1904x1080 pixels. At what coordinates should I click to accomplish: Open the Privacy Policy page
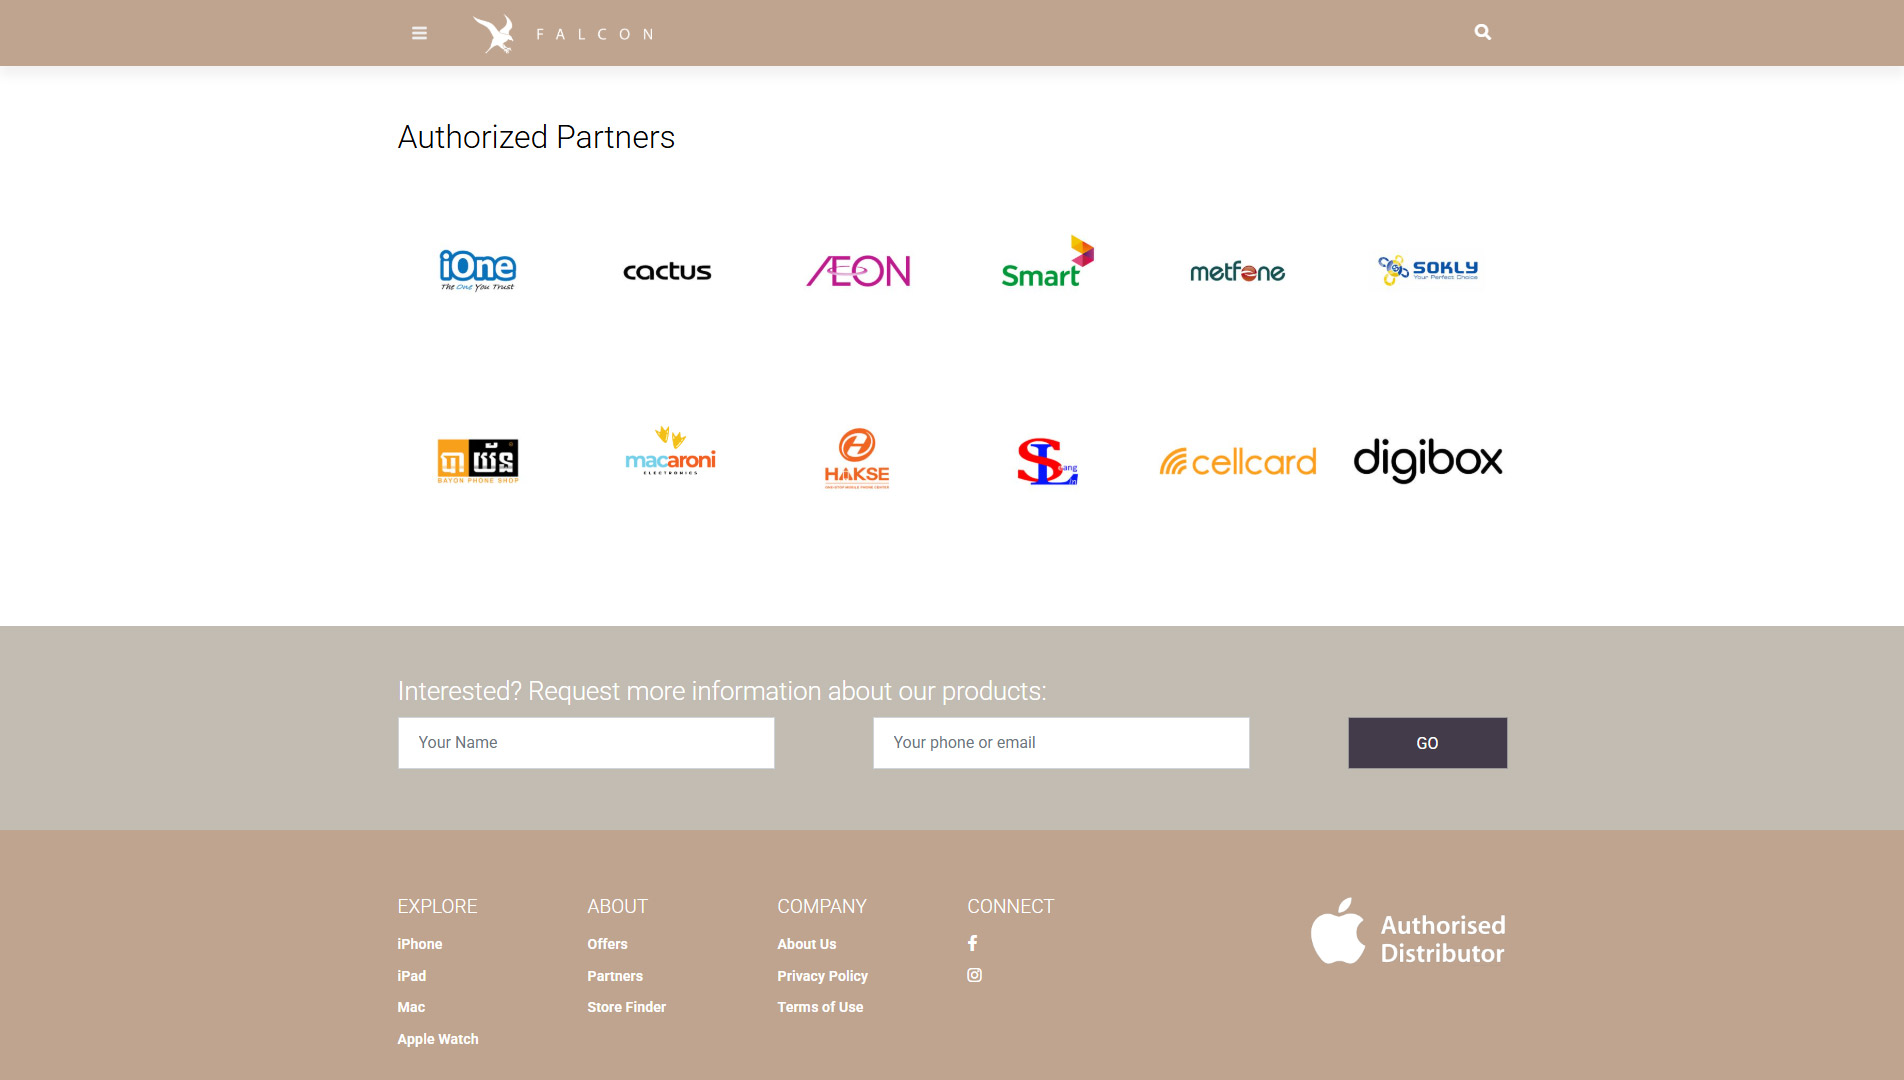click(822, 975)
